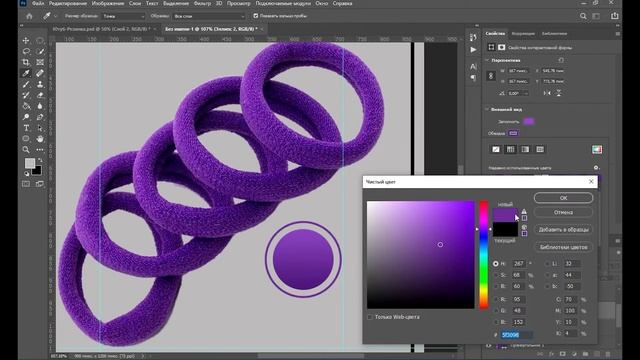Image resolution: width=640 pixels, height=360 pixels.
Task: Open the rotation angle dropdown
Action: click(x=526, y=93)
